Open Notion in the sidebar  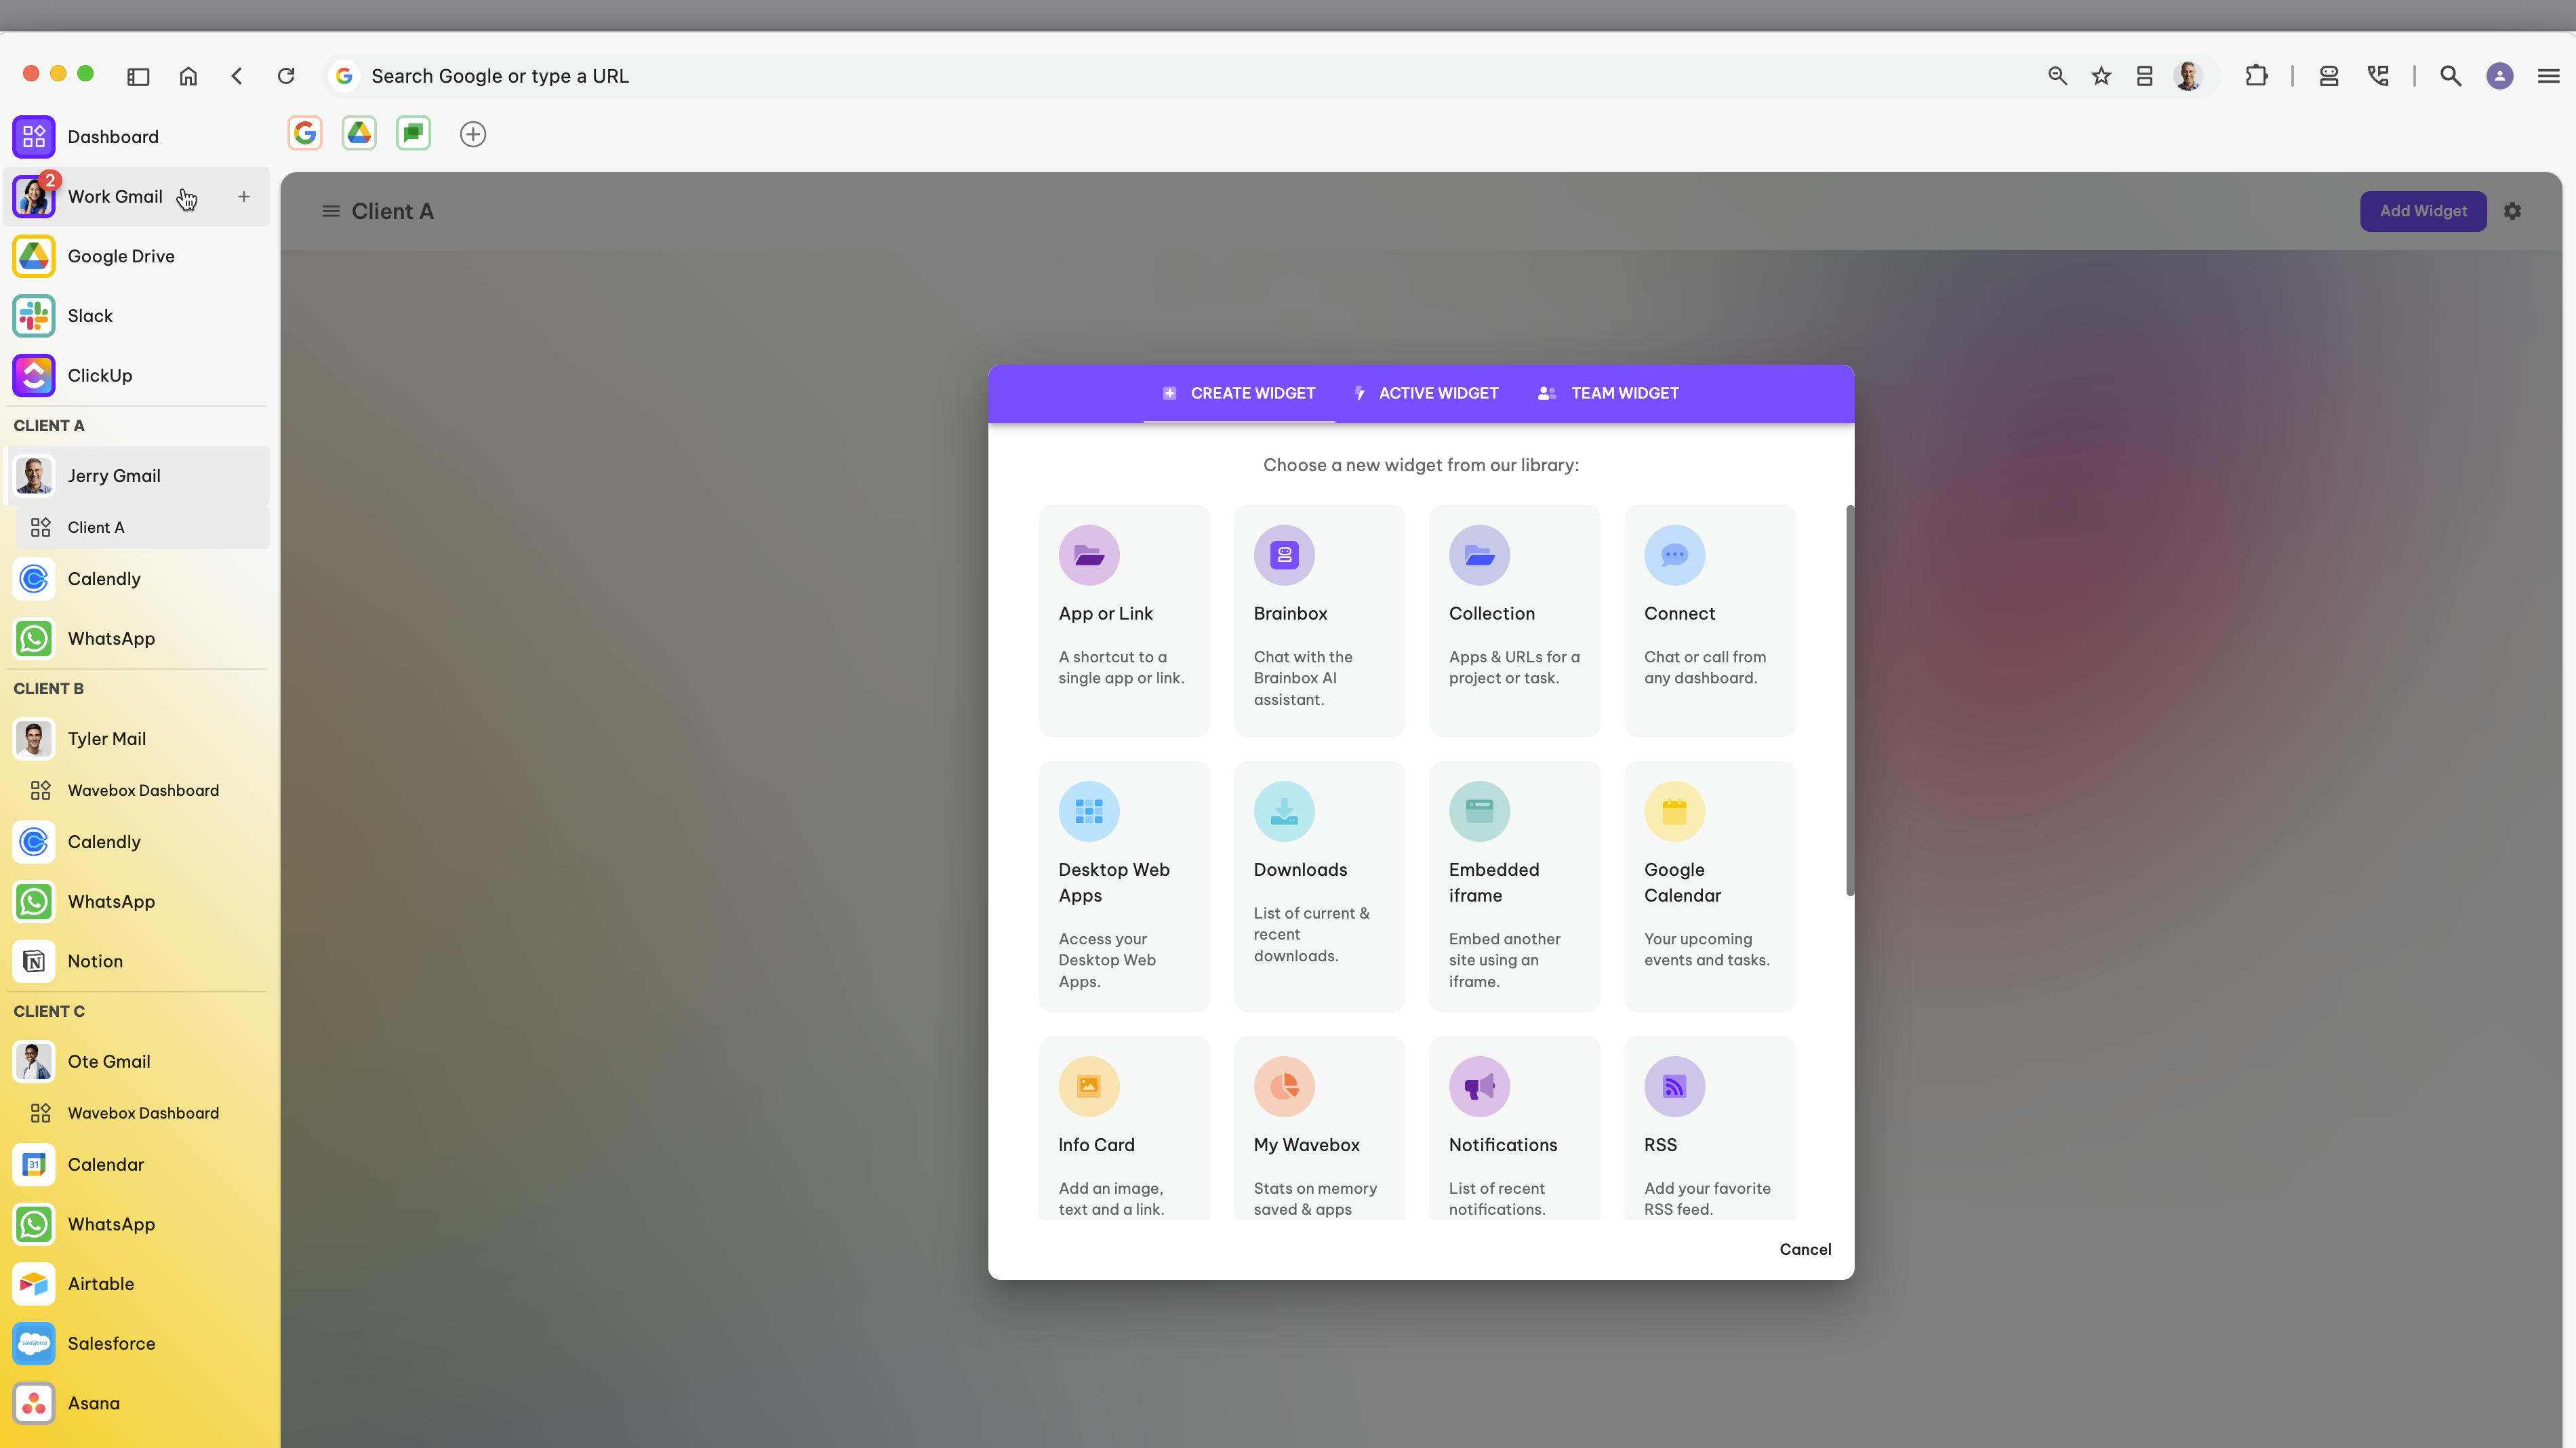point(136,961)
